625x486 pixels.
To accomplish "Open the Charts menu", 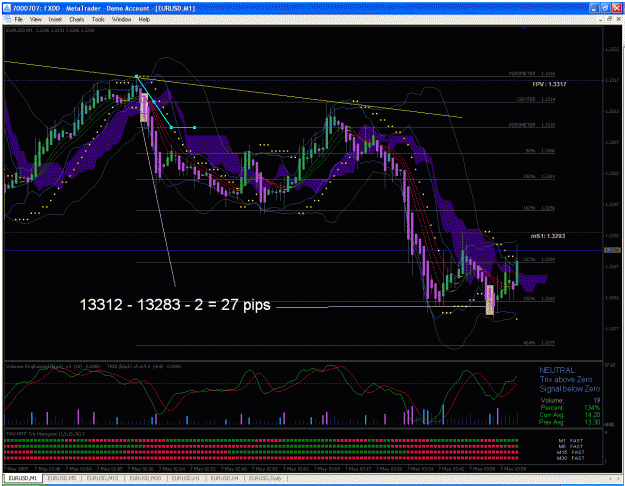I will (x=77, y=19).
